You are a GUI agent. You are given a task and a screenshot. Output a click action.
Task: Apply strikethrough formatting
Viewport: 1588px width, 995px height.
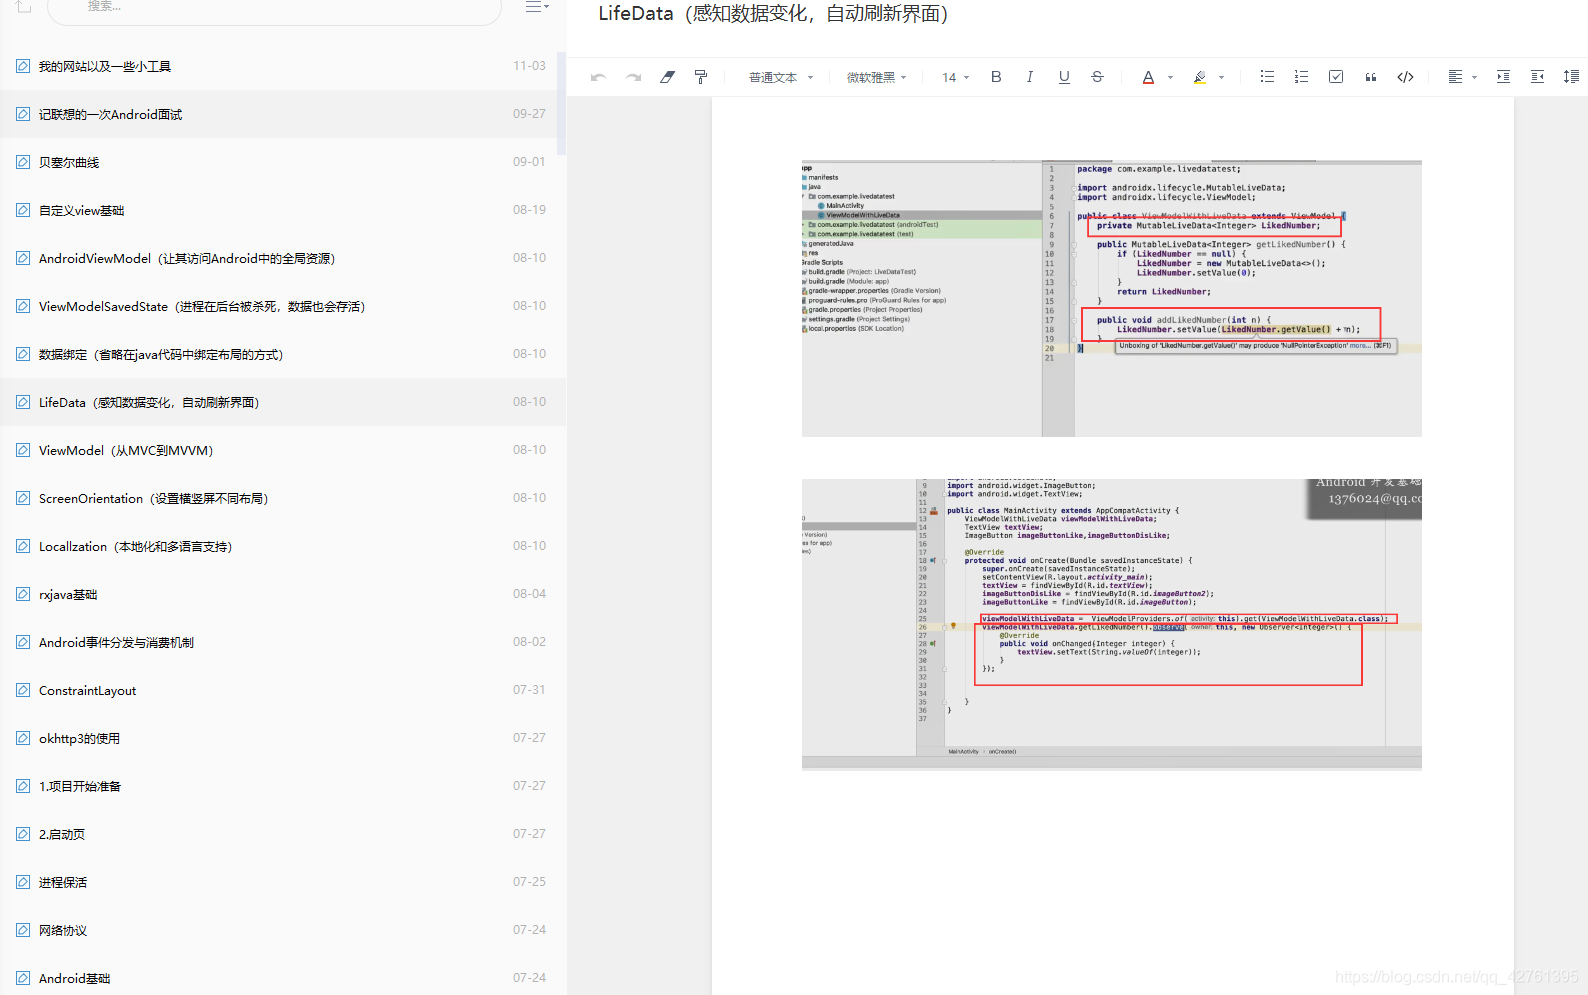(x=1097, y=77)
